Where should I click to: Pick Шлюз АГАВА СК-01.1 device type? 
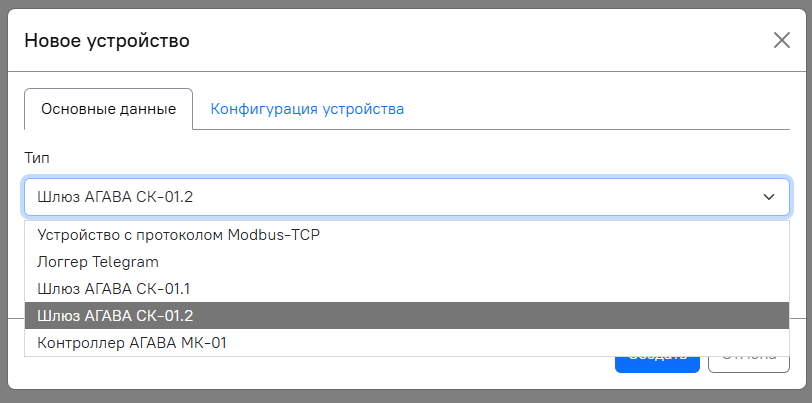click(113, 289)
